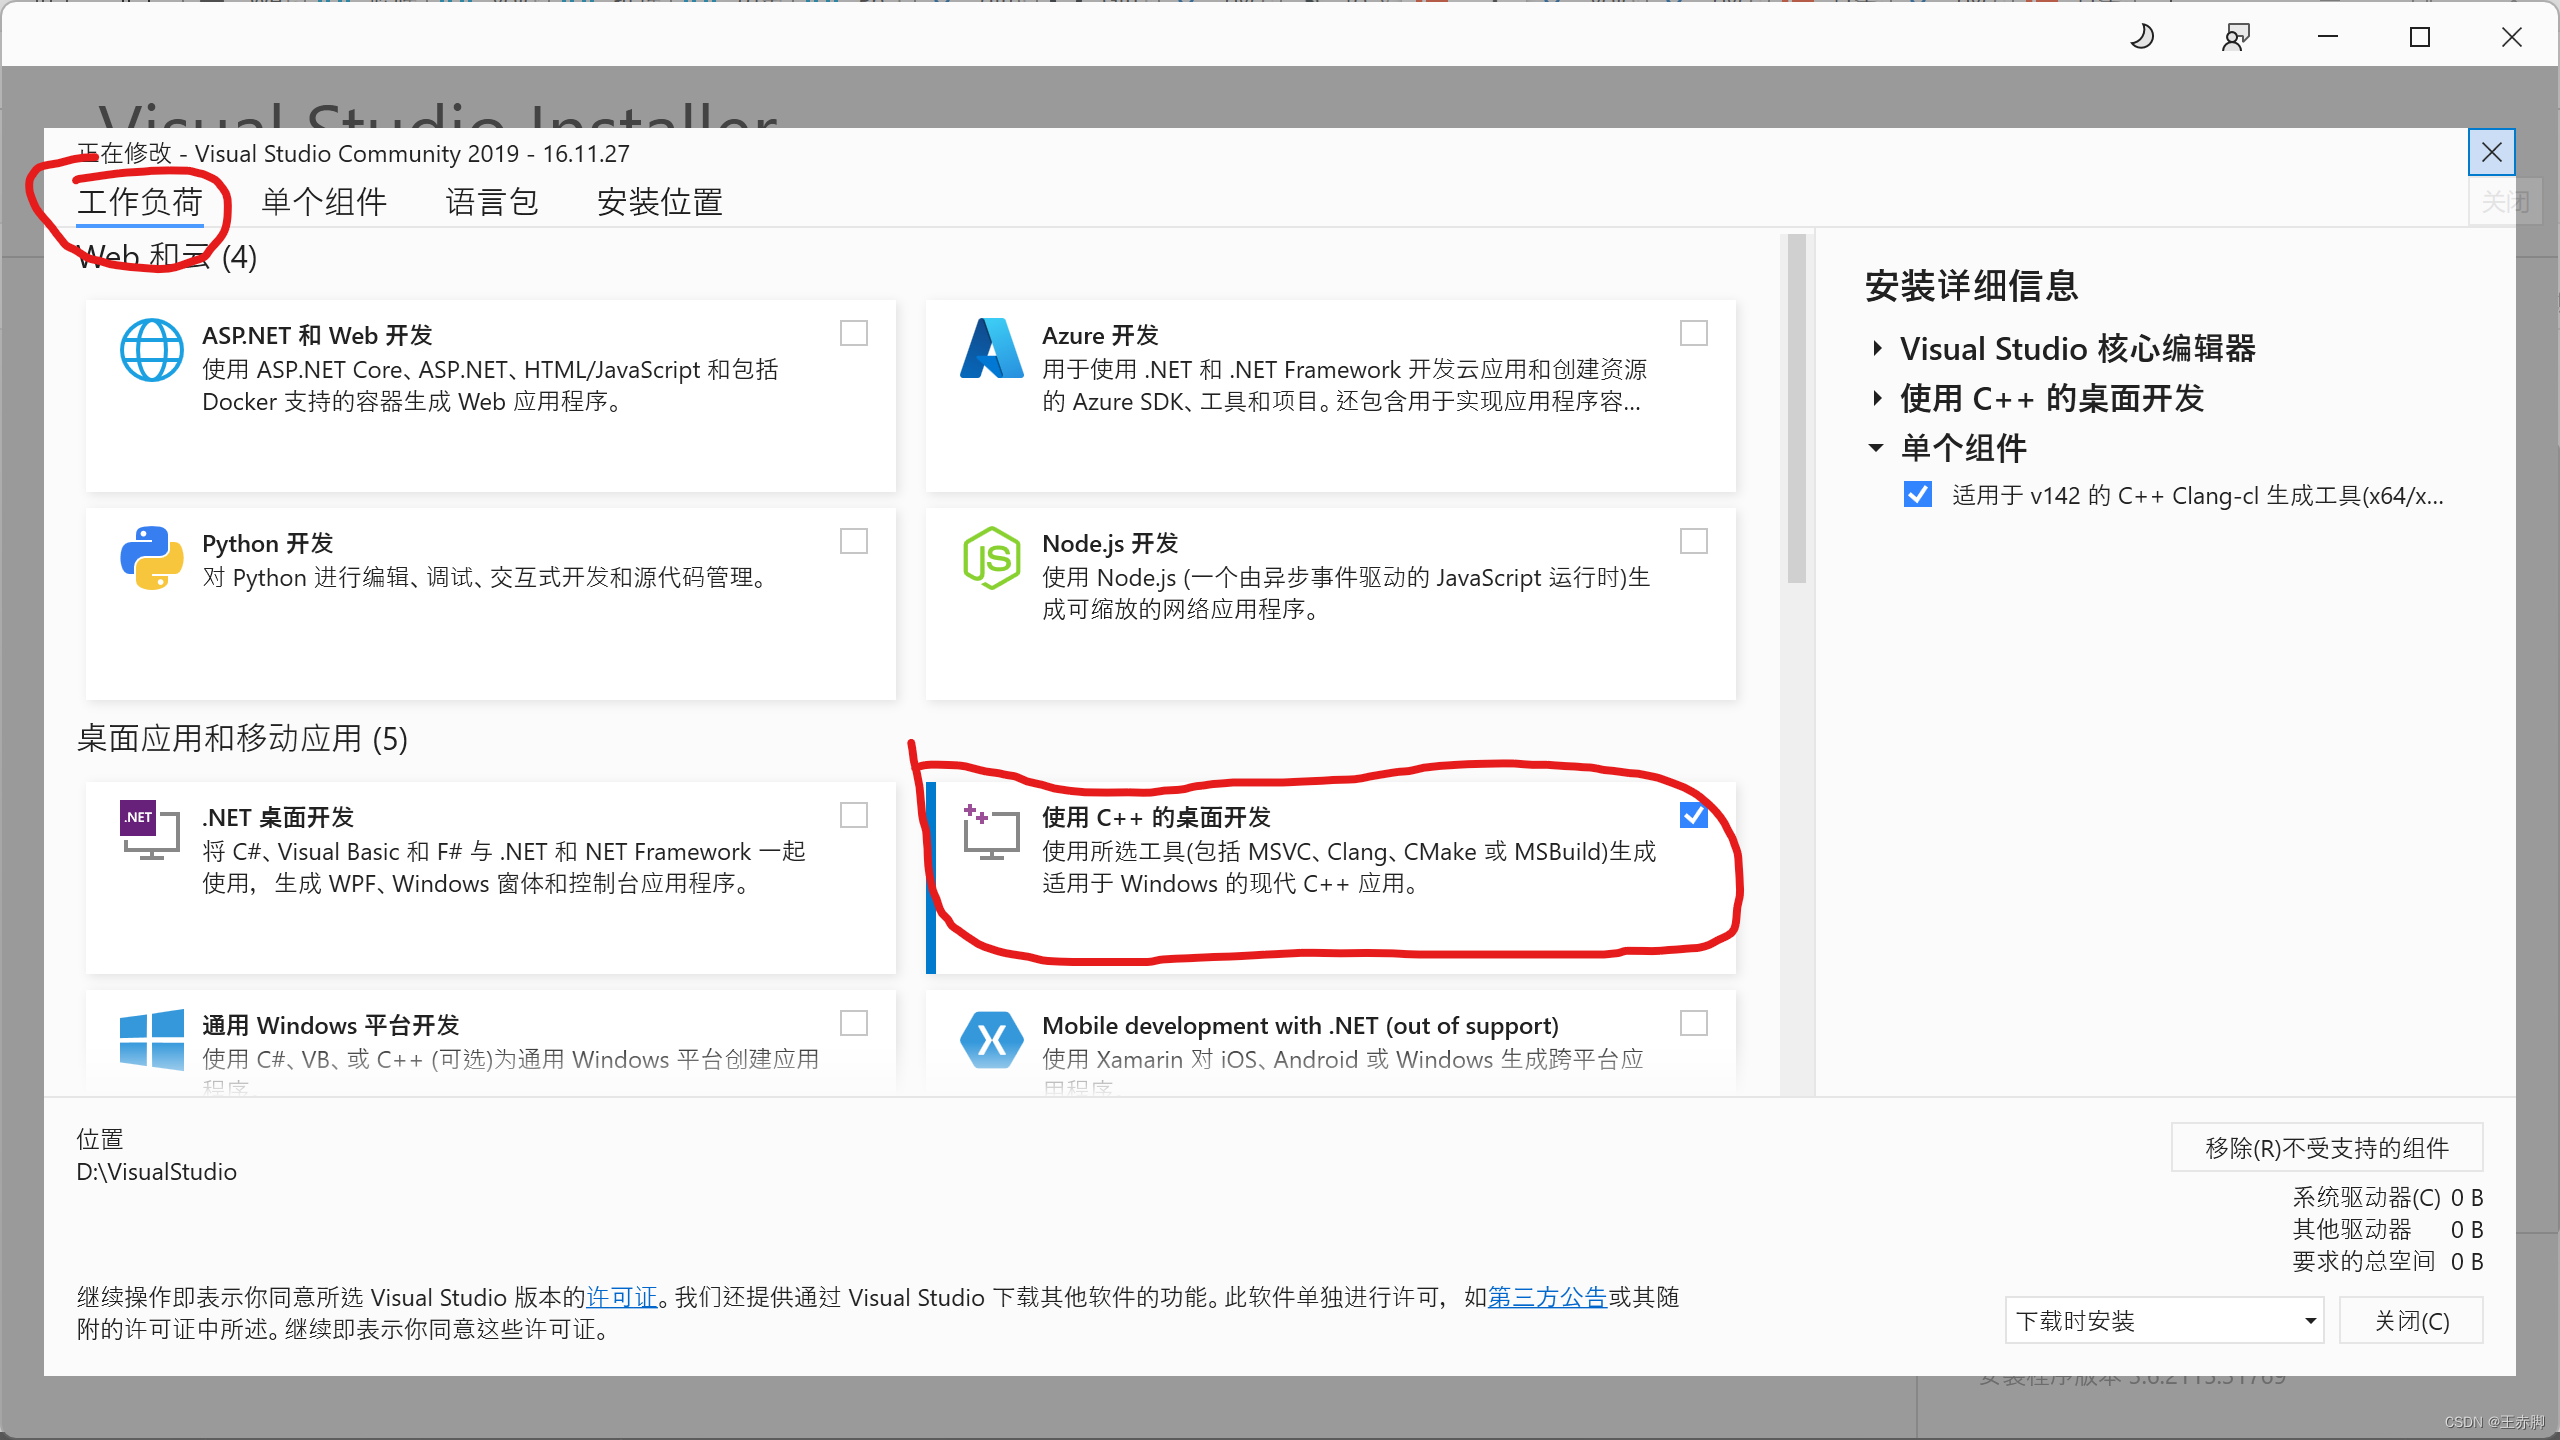The image size is (2560, 1440).
Task: Click 移除(R)不受支持的组件 button
Action: coord(2327,1147)
